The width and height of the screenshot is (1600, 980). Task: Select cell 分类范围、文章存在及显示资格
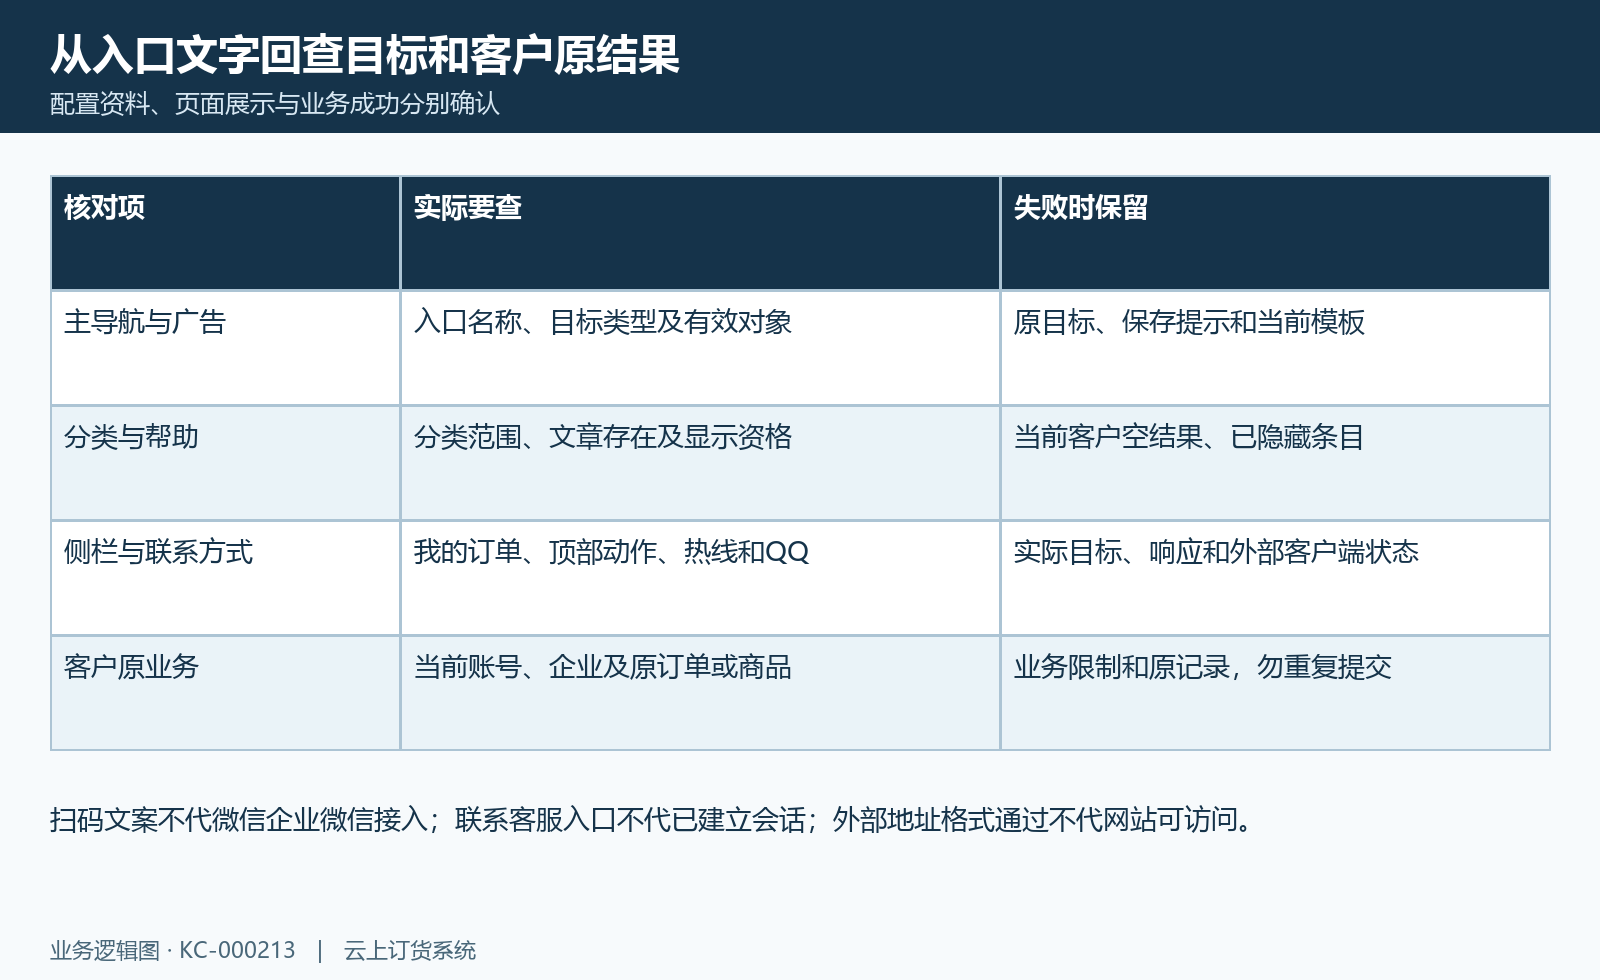[x=700, y=463]
